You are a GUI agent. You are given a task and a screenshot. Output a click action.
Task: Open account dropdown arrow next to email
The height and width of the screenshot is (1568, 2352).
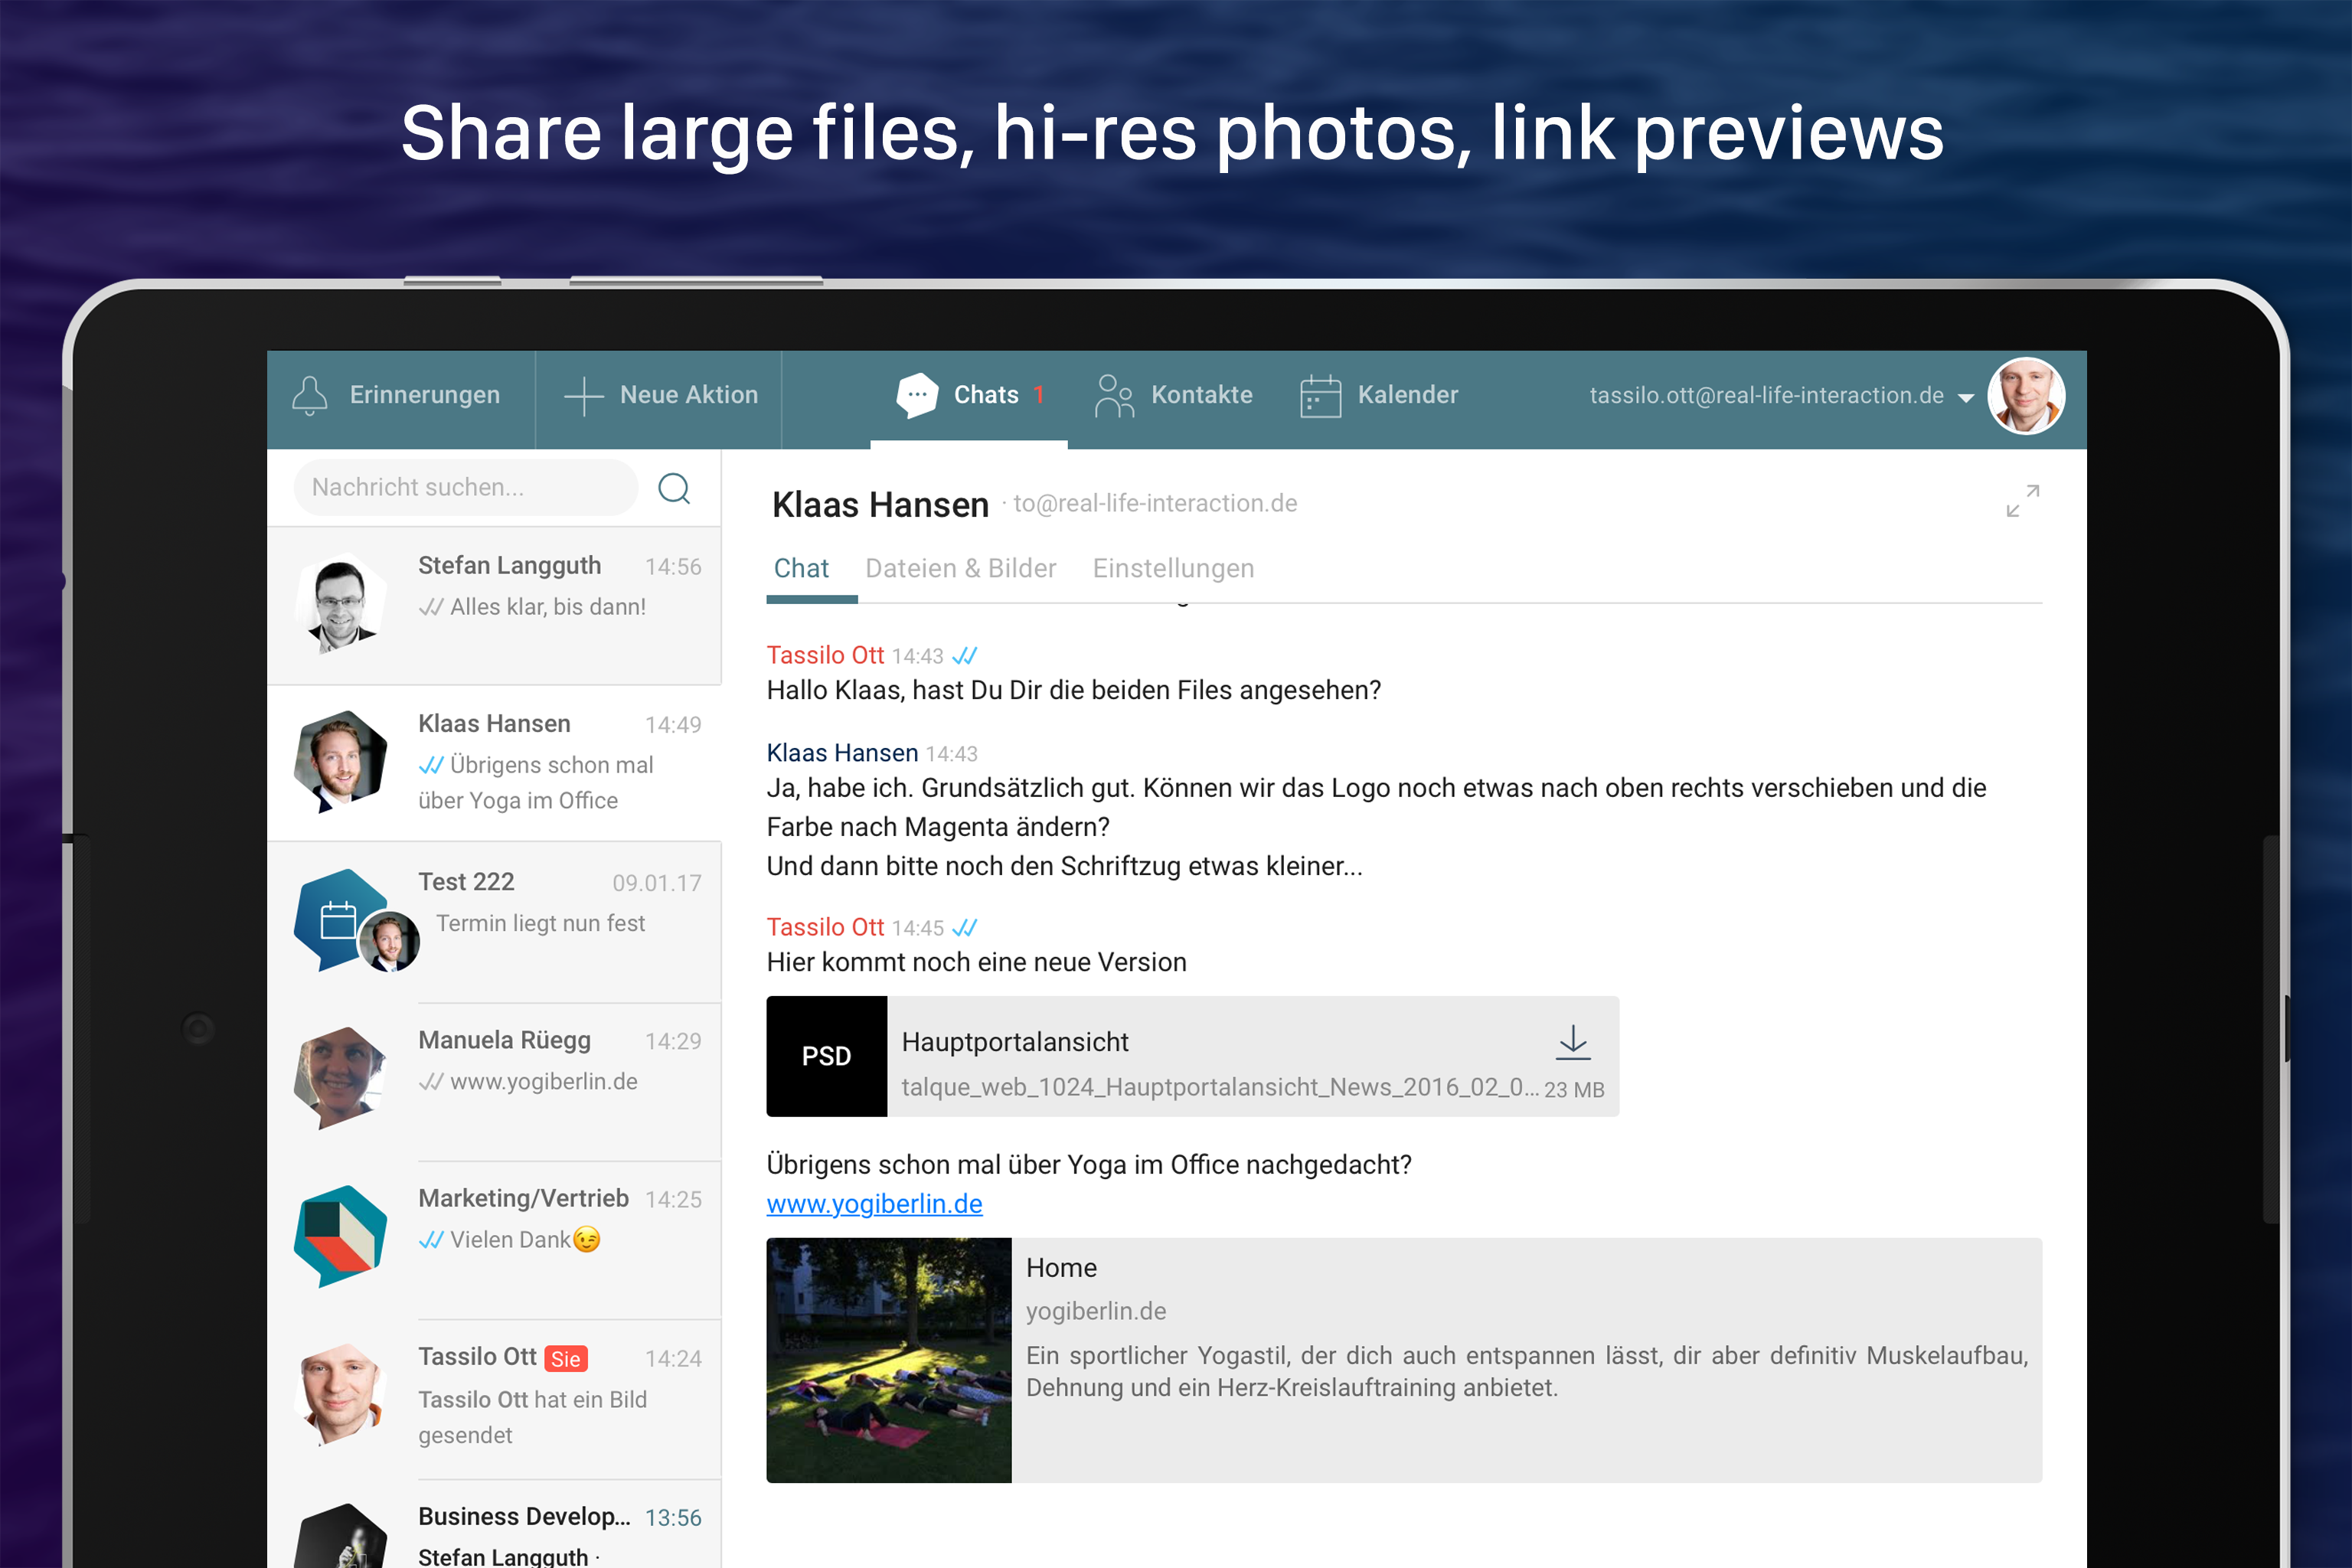[1966, 398]
